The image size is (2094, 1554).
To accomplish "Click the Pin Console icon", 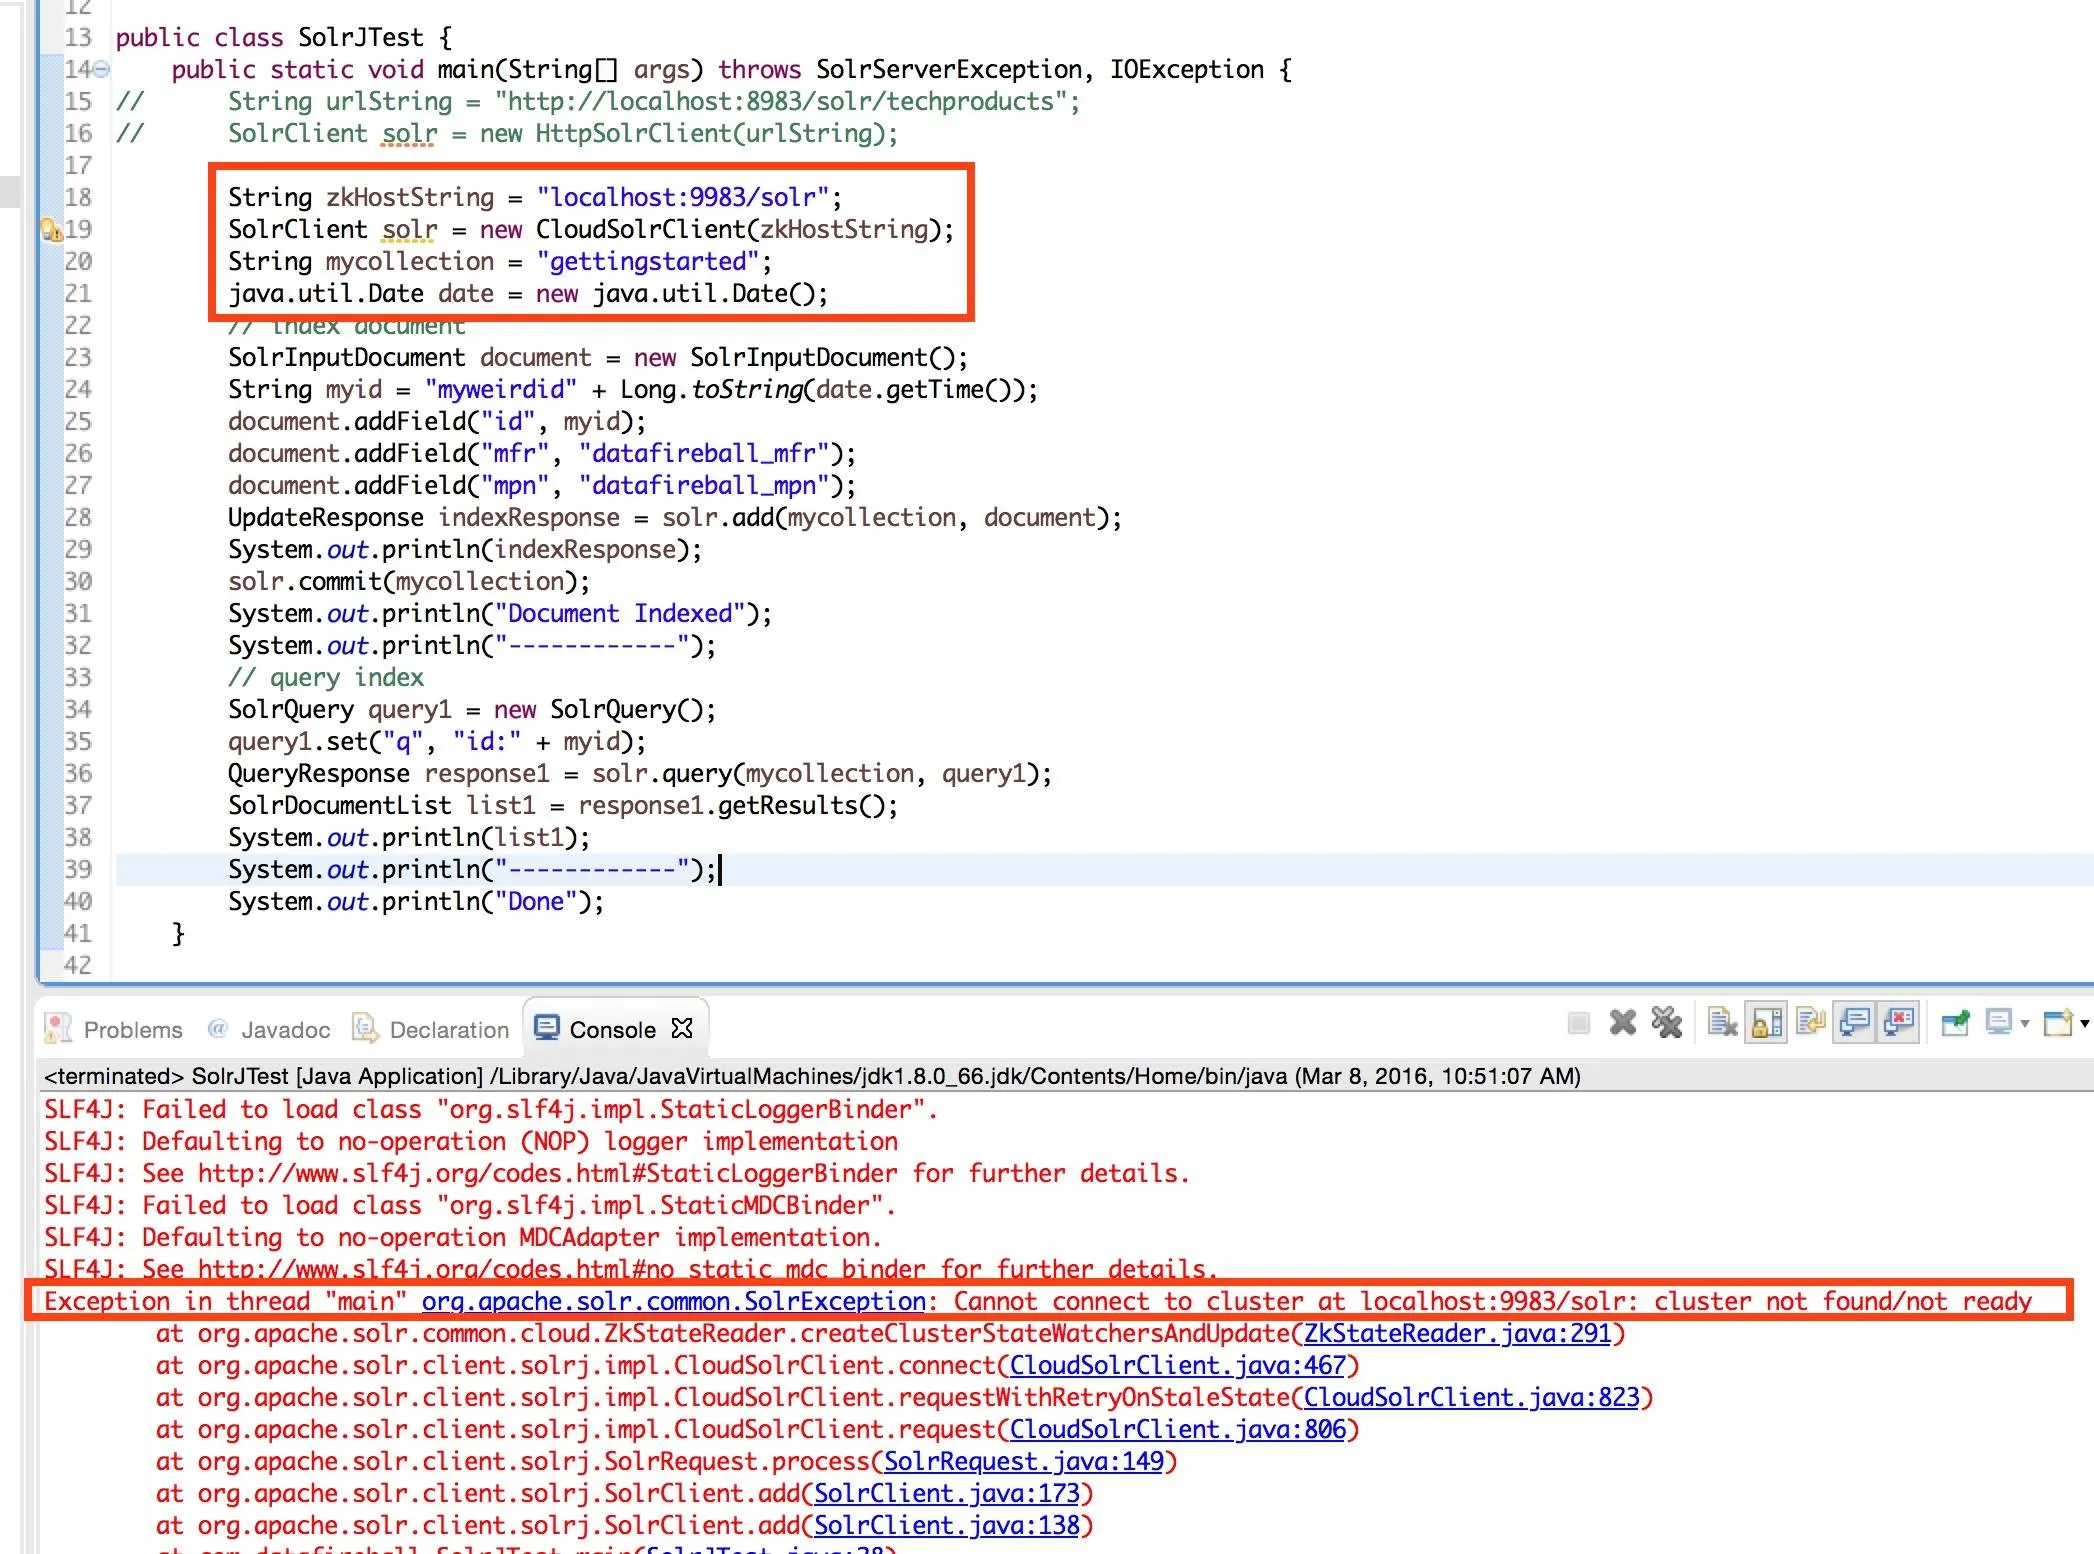I will tap(1954, 1022).
